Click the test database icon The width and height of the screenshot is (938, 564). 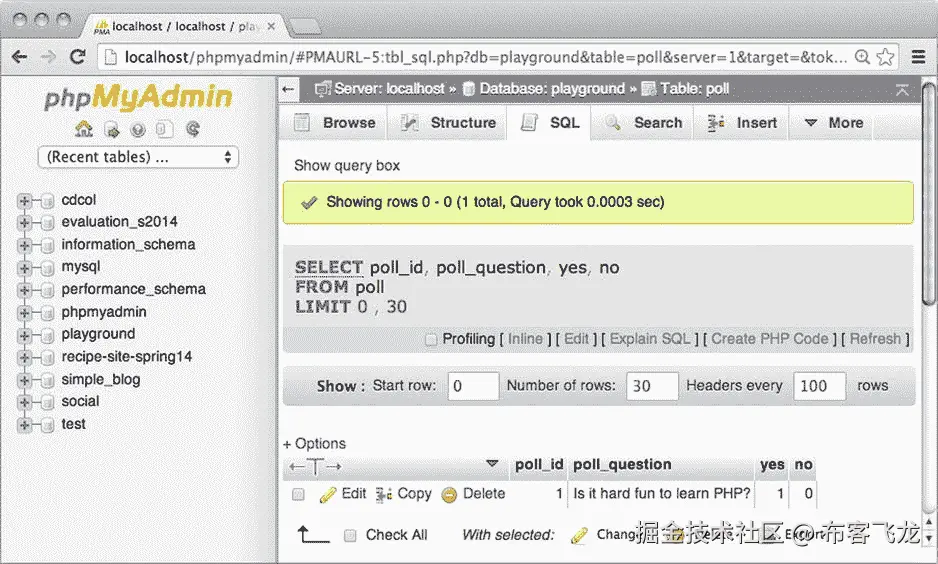click(x=48, y=425)
